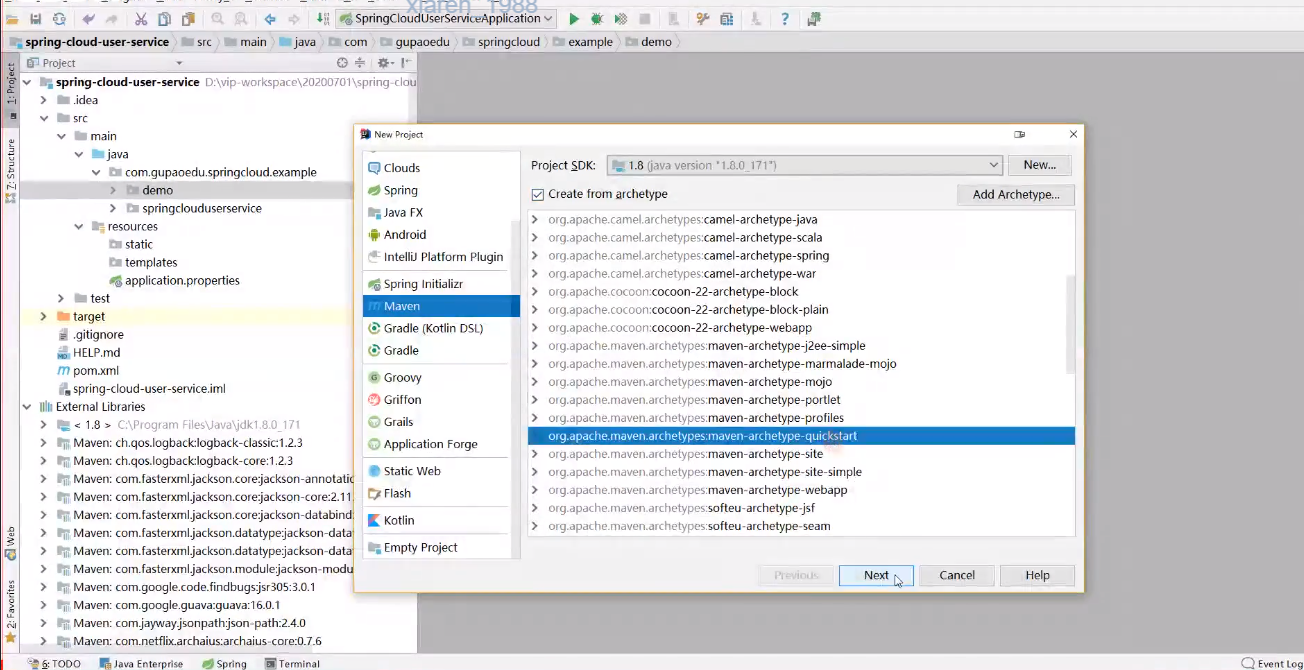Viewport: 1304px width, 670px height.
Task: Click the archetype list vertical scrollbar
Action: (x=1070, y=324)
